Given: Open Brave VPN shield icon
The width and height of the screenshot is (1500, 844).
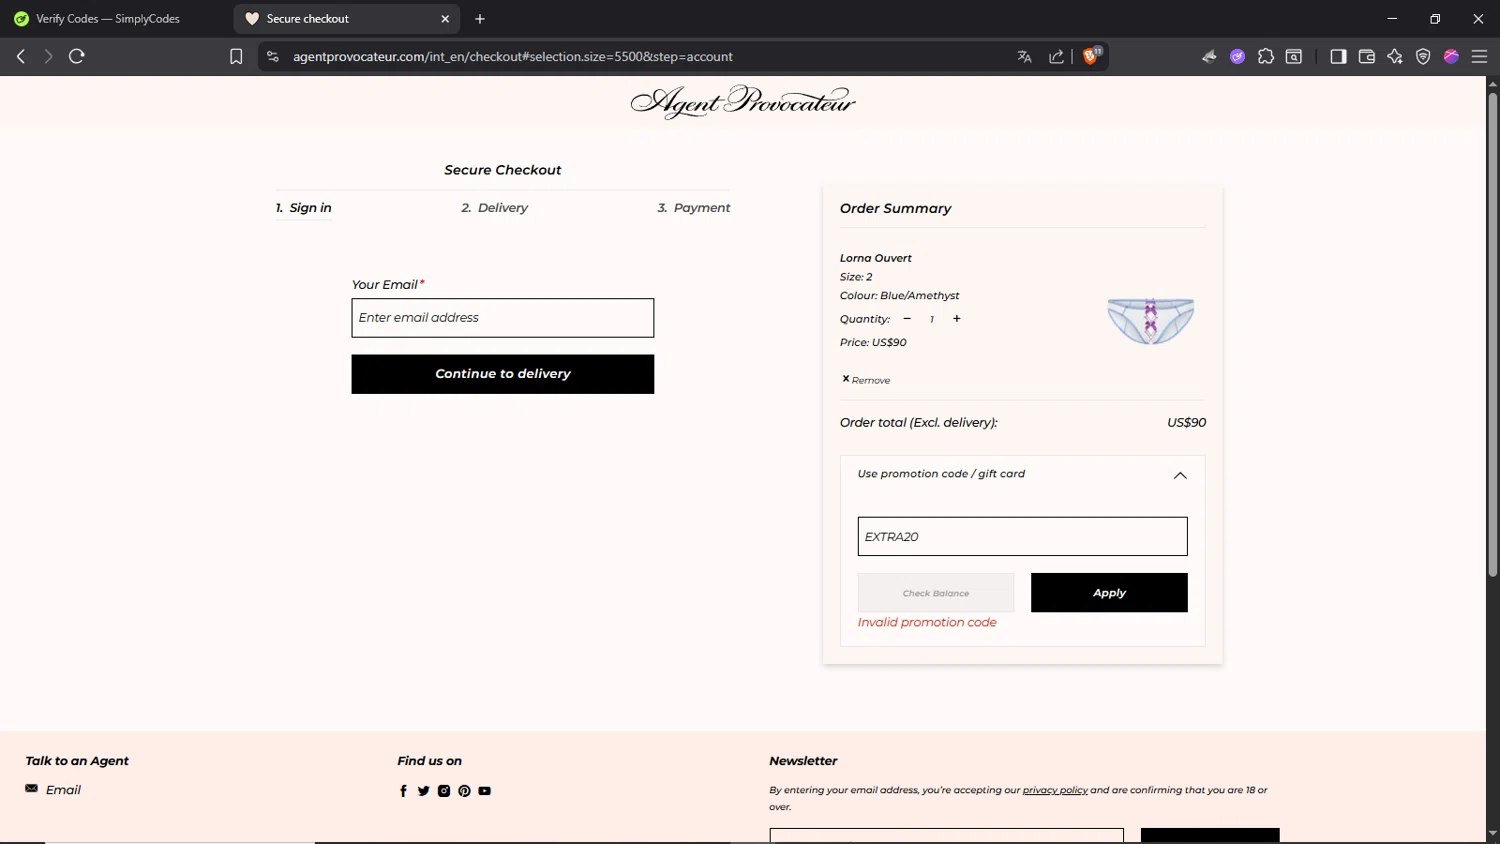Looking at the screenshot, I should [x=1423, y=57].
